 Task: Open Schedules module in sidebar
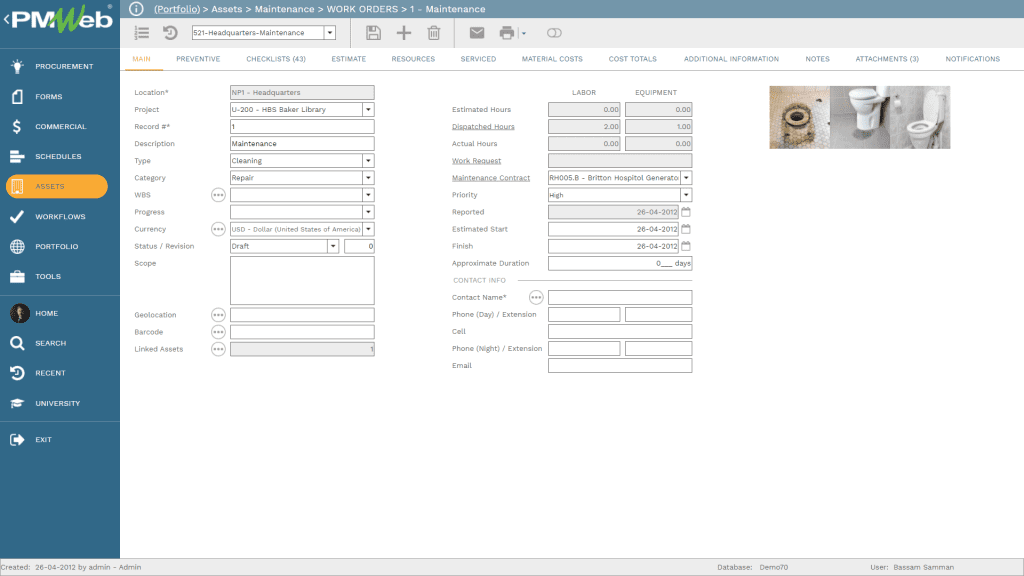point(59,156)
